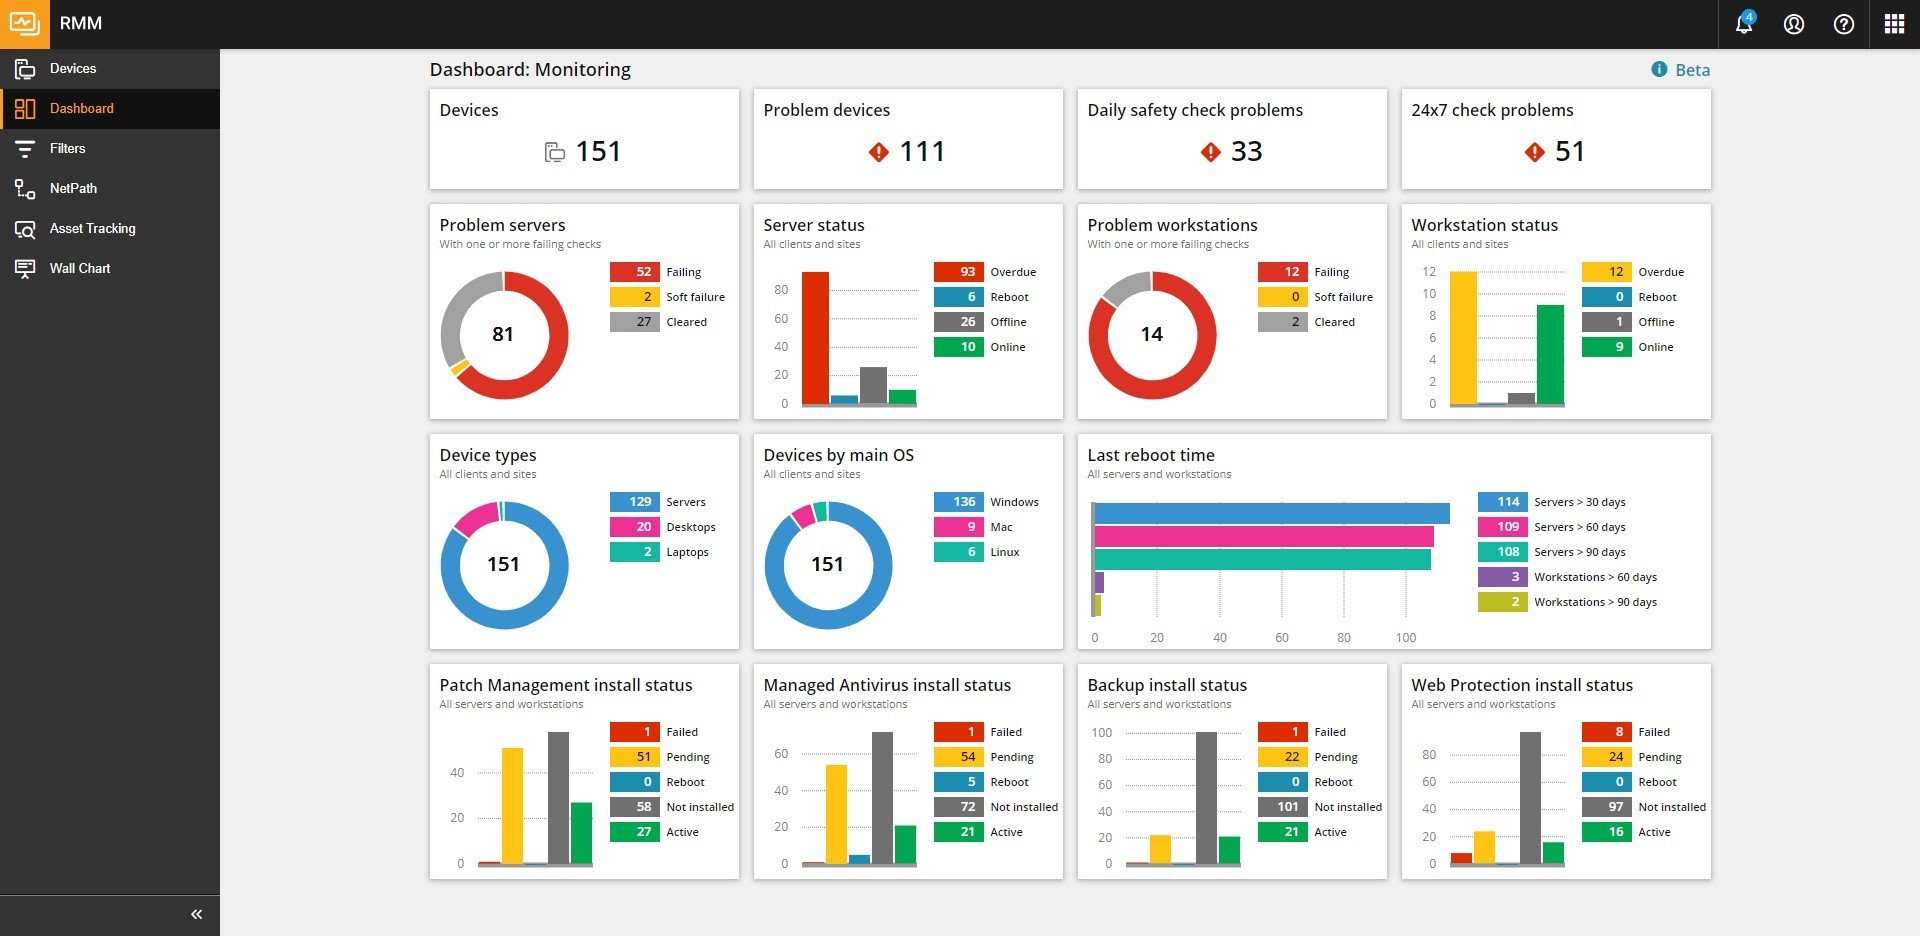Open Wall Chart in the sidebar

point(80,268)
